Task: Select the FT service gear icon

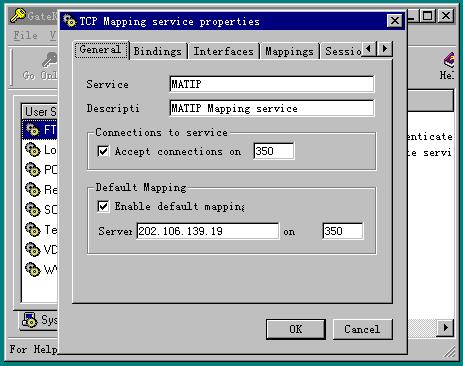Action: (x=33, y=130)
